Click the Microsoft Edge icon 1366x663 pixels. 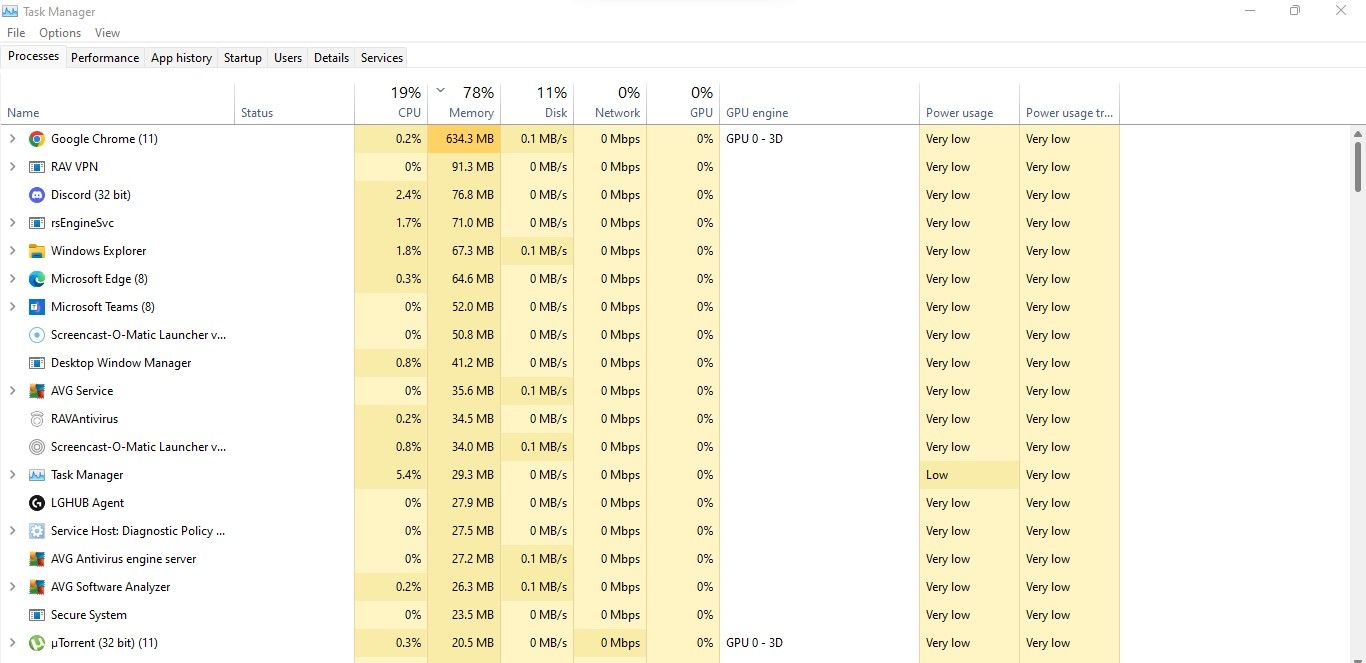click(37, 279)
